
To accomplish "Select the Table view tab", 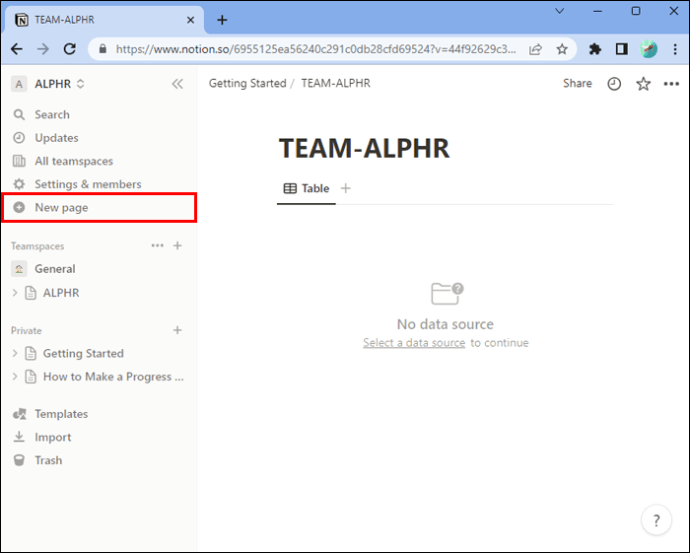I will tap(306, 189).
